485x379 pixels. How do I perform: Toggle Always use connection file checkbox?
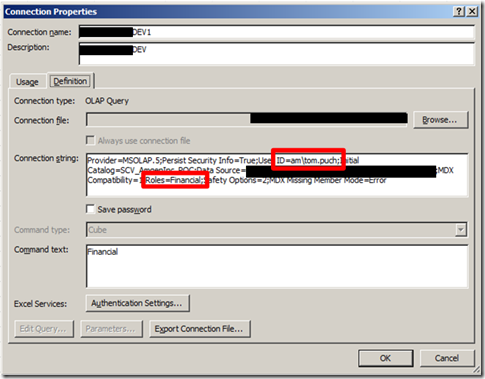coord(90,140)
